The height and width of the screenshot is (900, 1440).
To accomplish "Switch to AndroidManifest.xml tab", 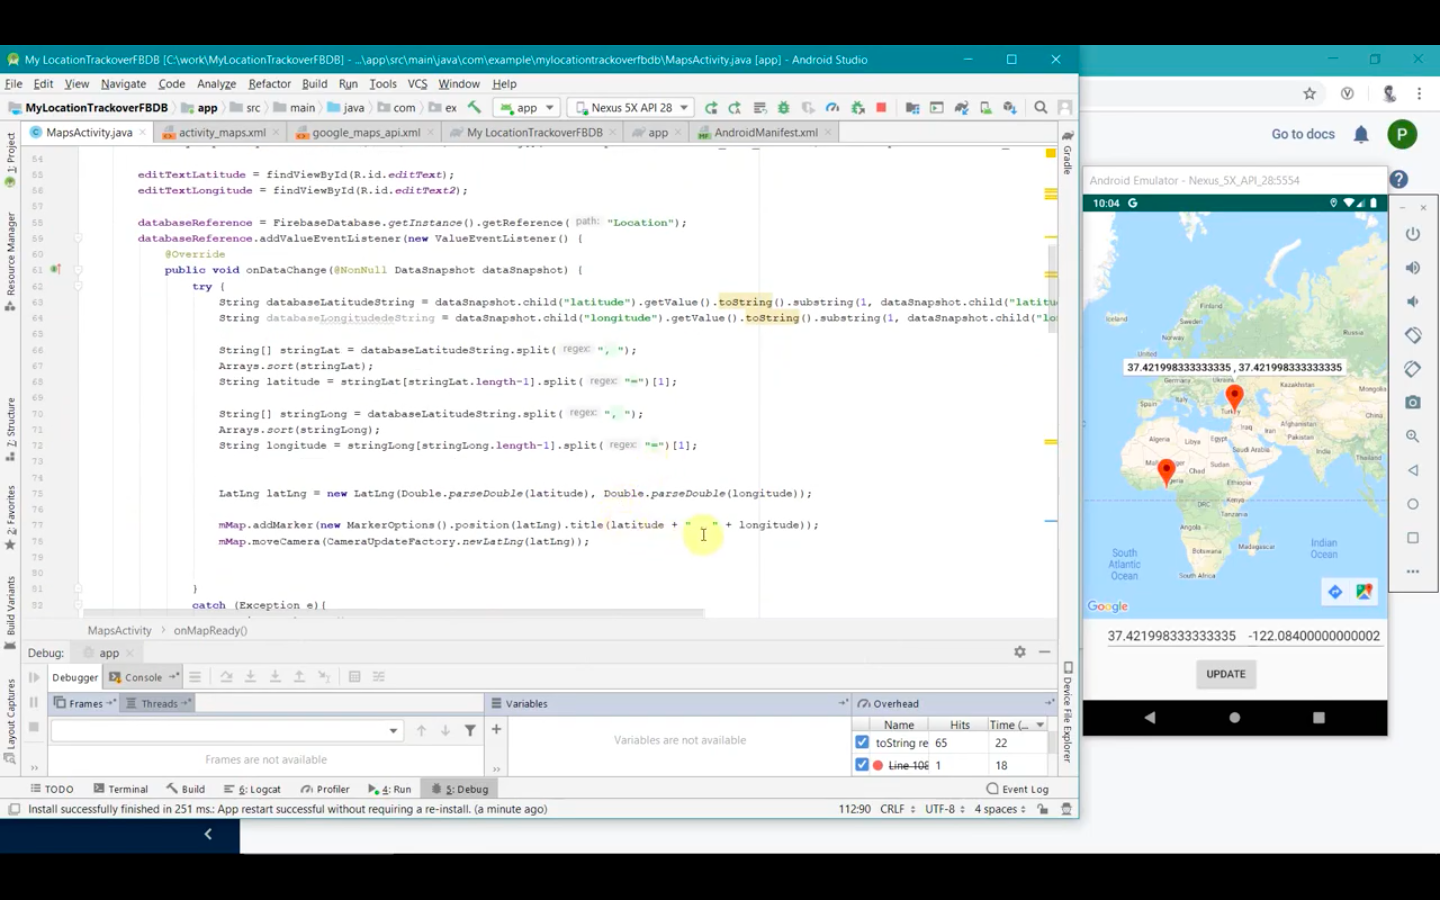I will click(x=766, y=132).
